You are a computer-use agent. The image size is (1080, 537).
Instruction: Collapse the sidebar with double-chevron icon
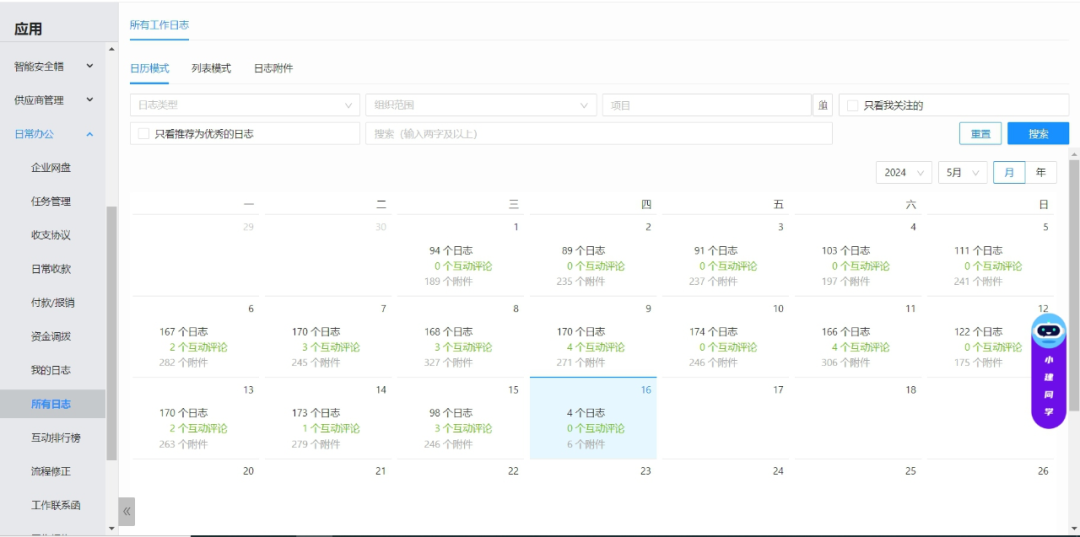(127, 511)
